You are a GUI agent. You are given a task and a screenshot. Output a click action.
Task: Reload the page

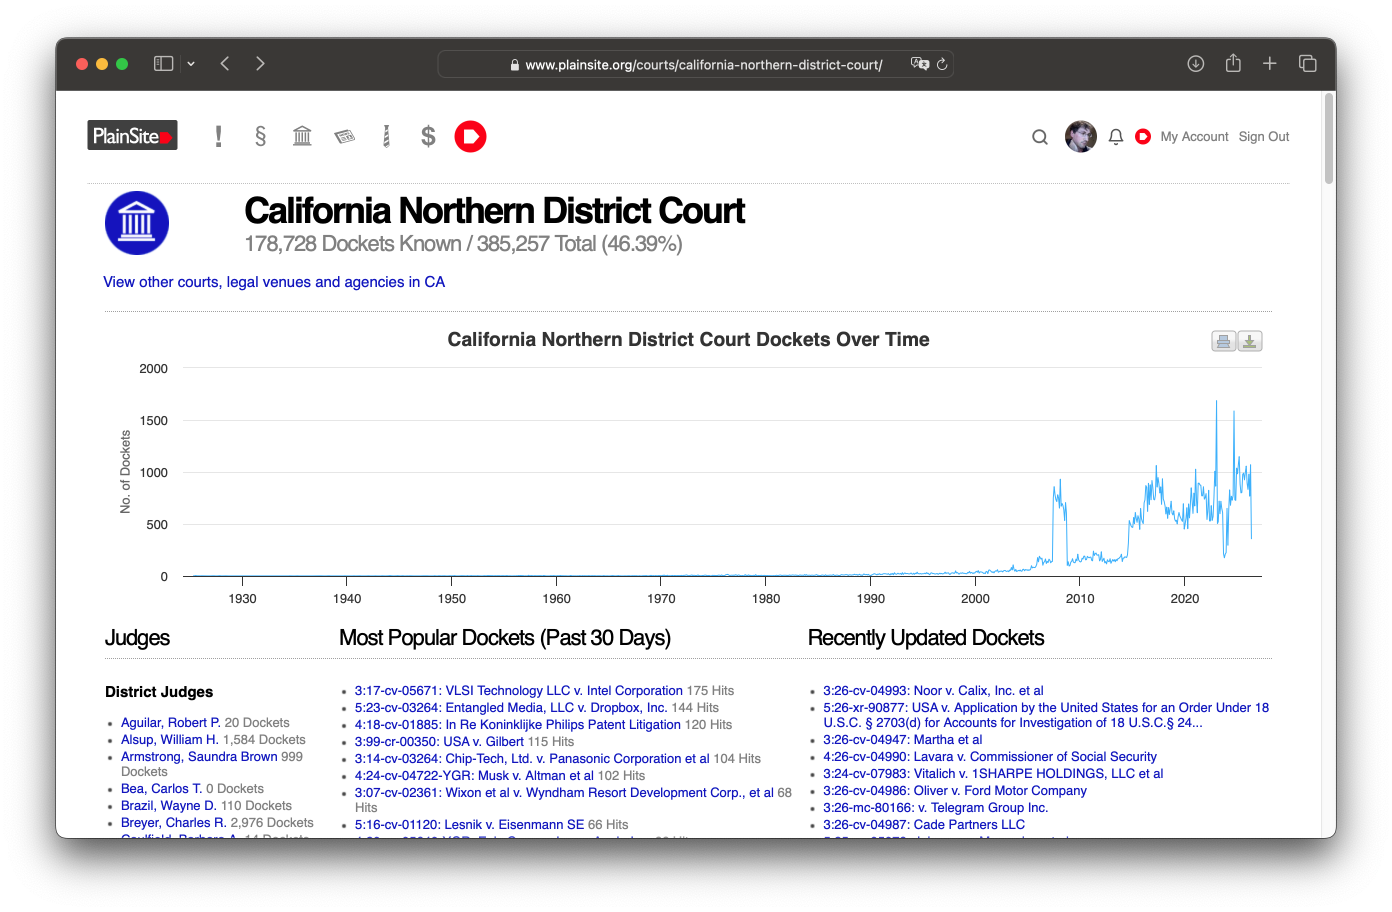(x=942, y=64)
